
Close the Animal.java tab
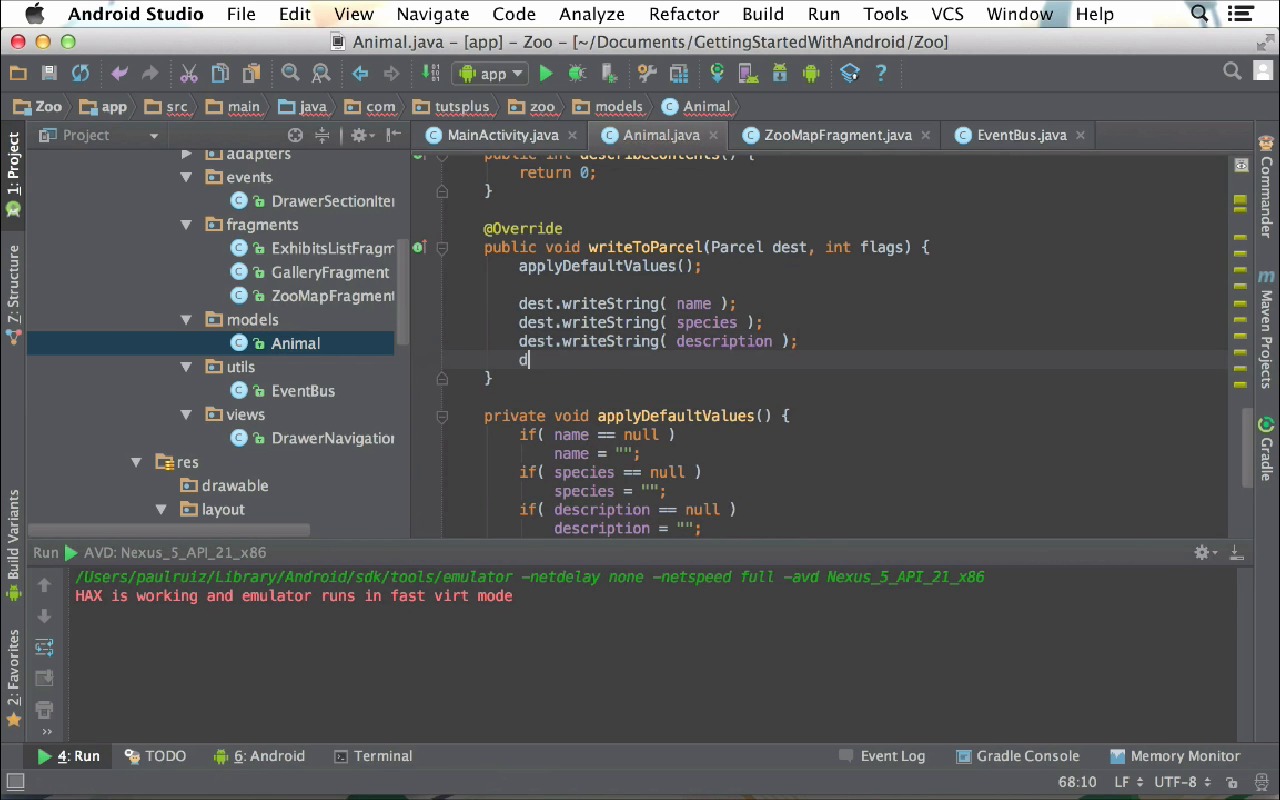coord(713,136)
